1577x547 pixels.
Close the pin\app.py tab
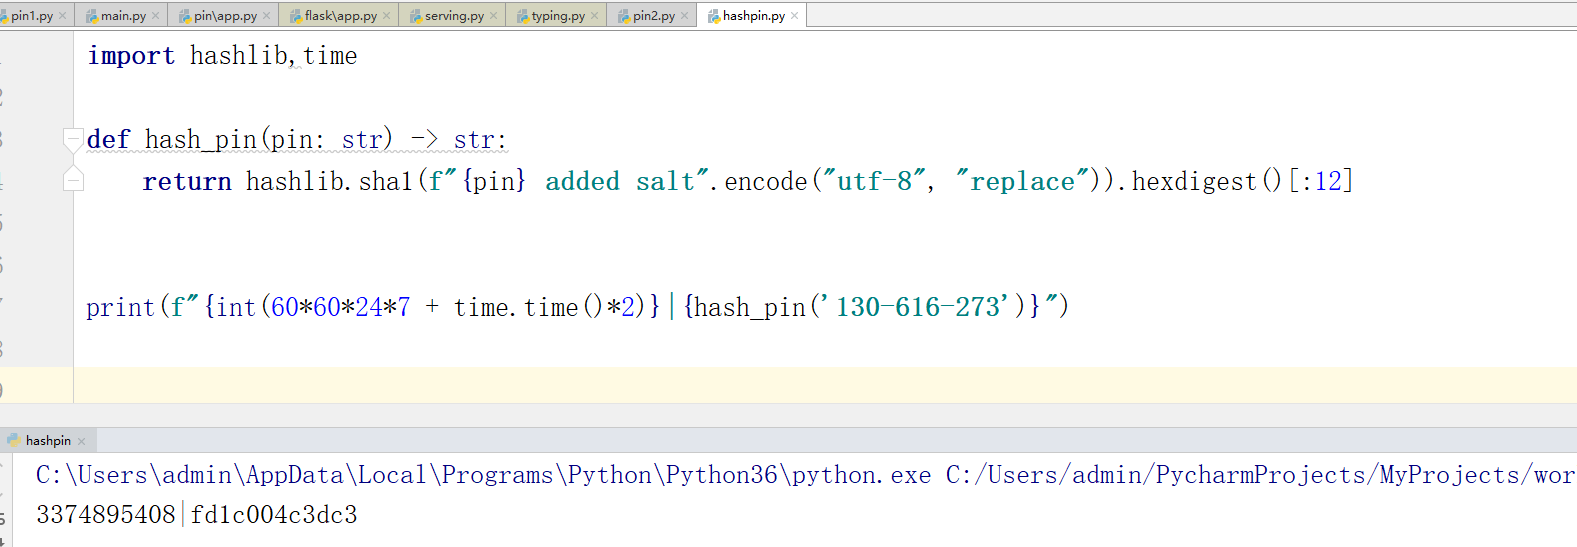click(x=266, y=16)
